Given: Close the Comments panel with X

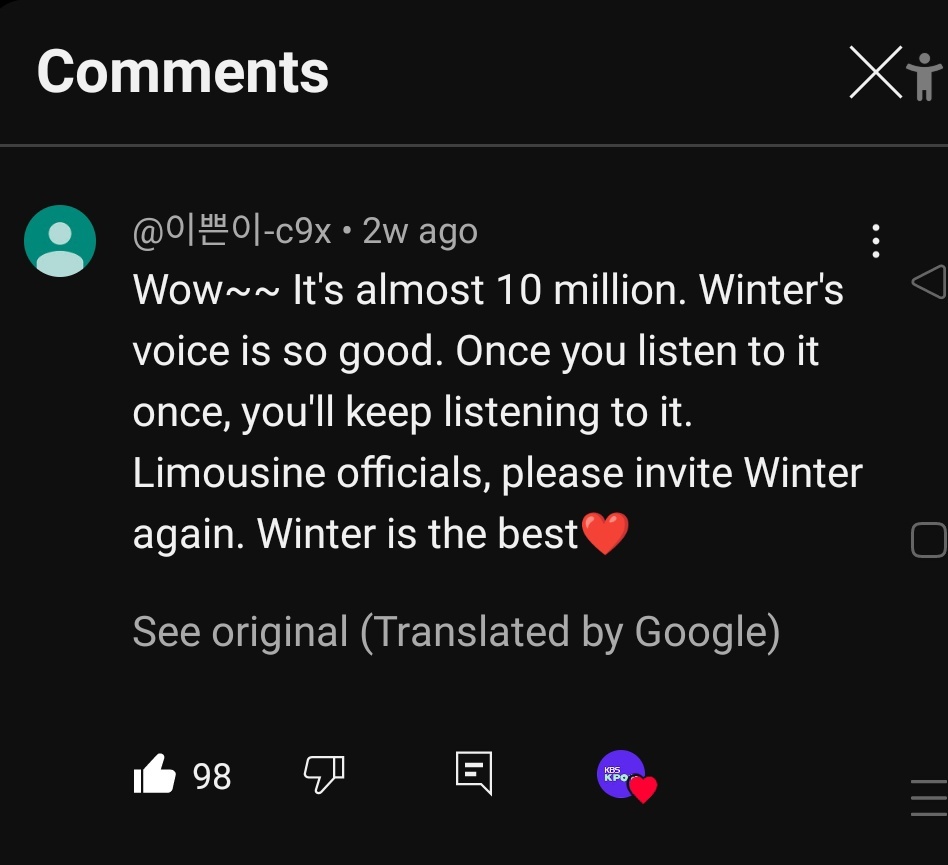Looking at the screenshot, I should (875, 72).
